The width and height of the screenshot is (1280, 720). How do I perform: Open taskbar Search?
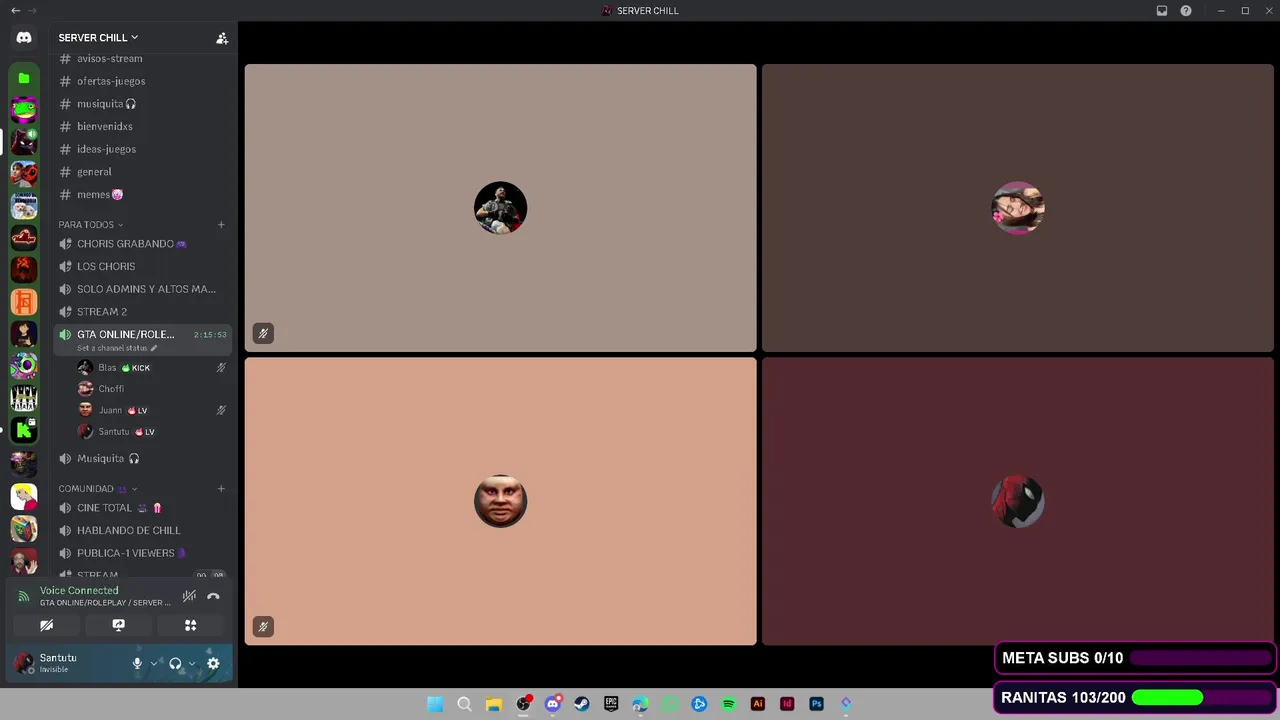coord(464,704)
